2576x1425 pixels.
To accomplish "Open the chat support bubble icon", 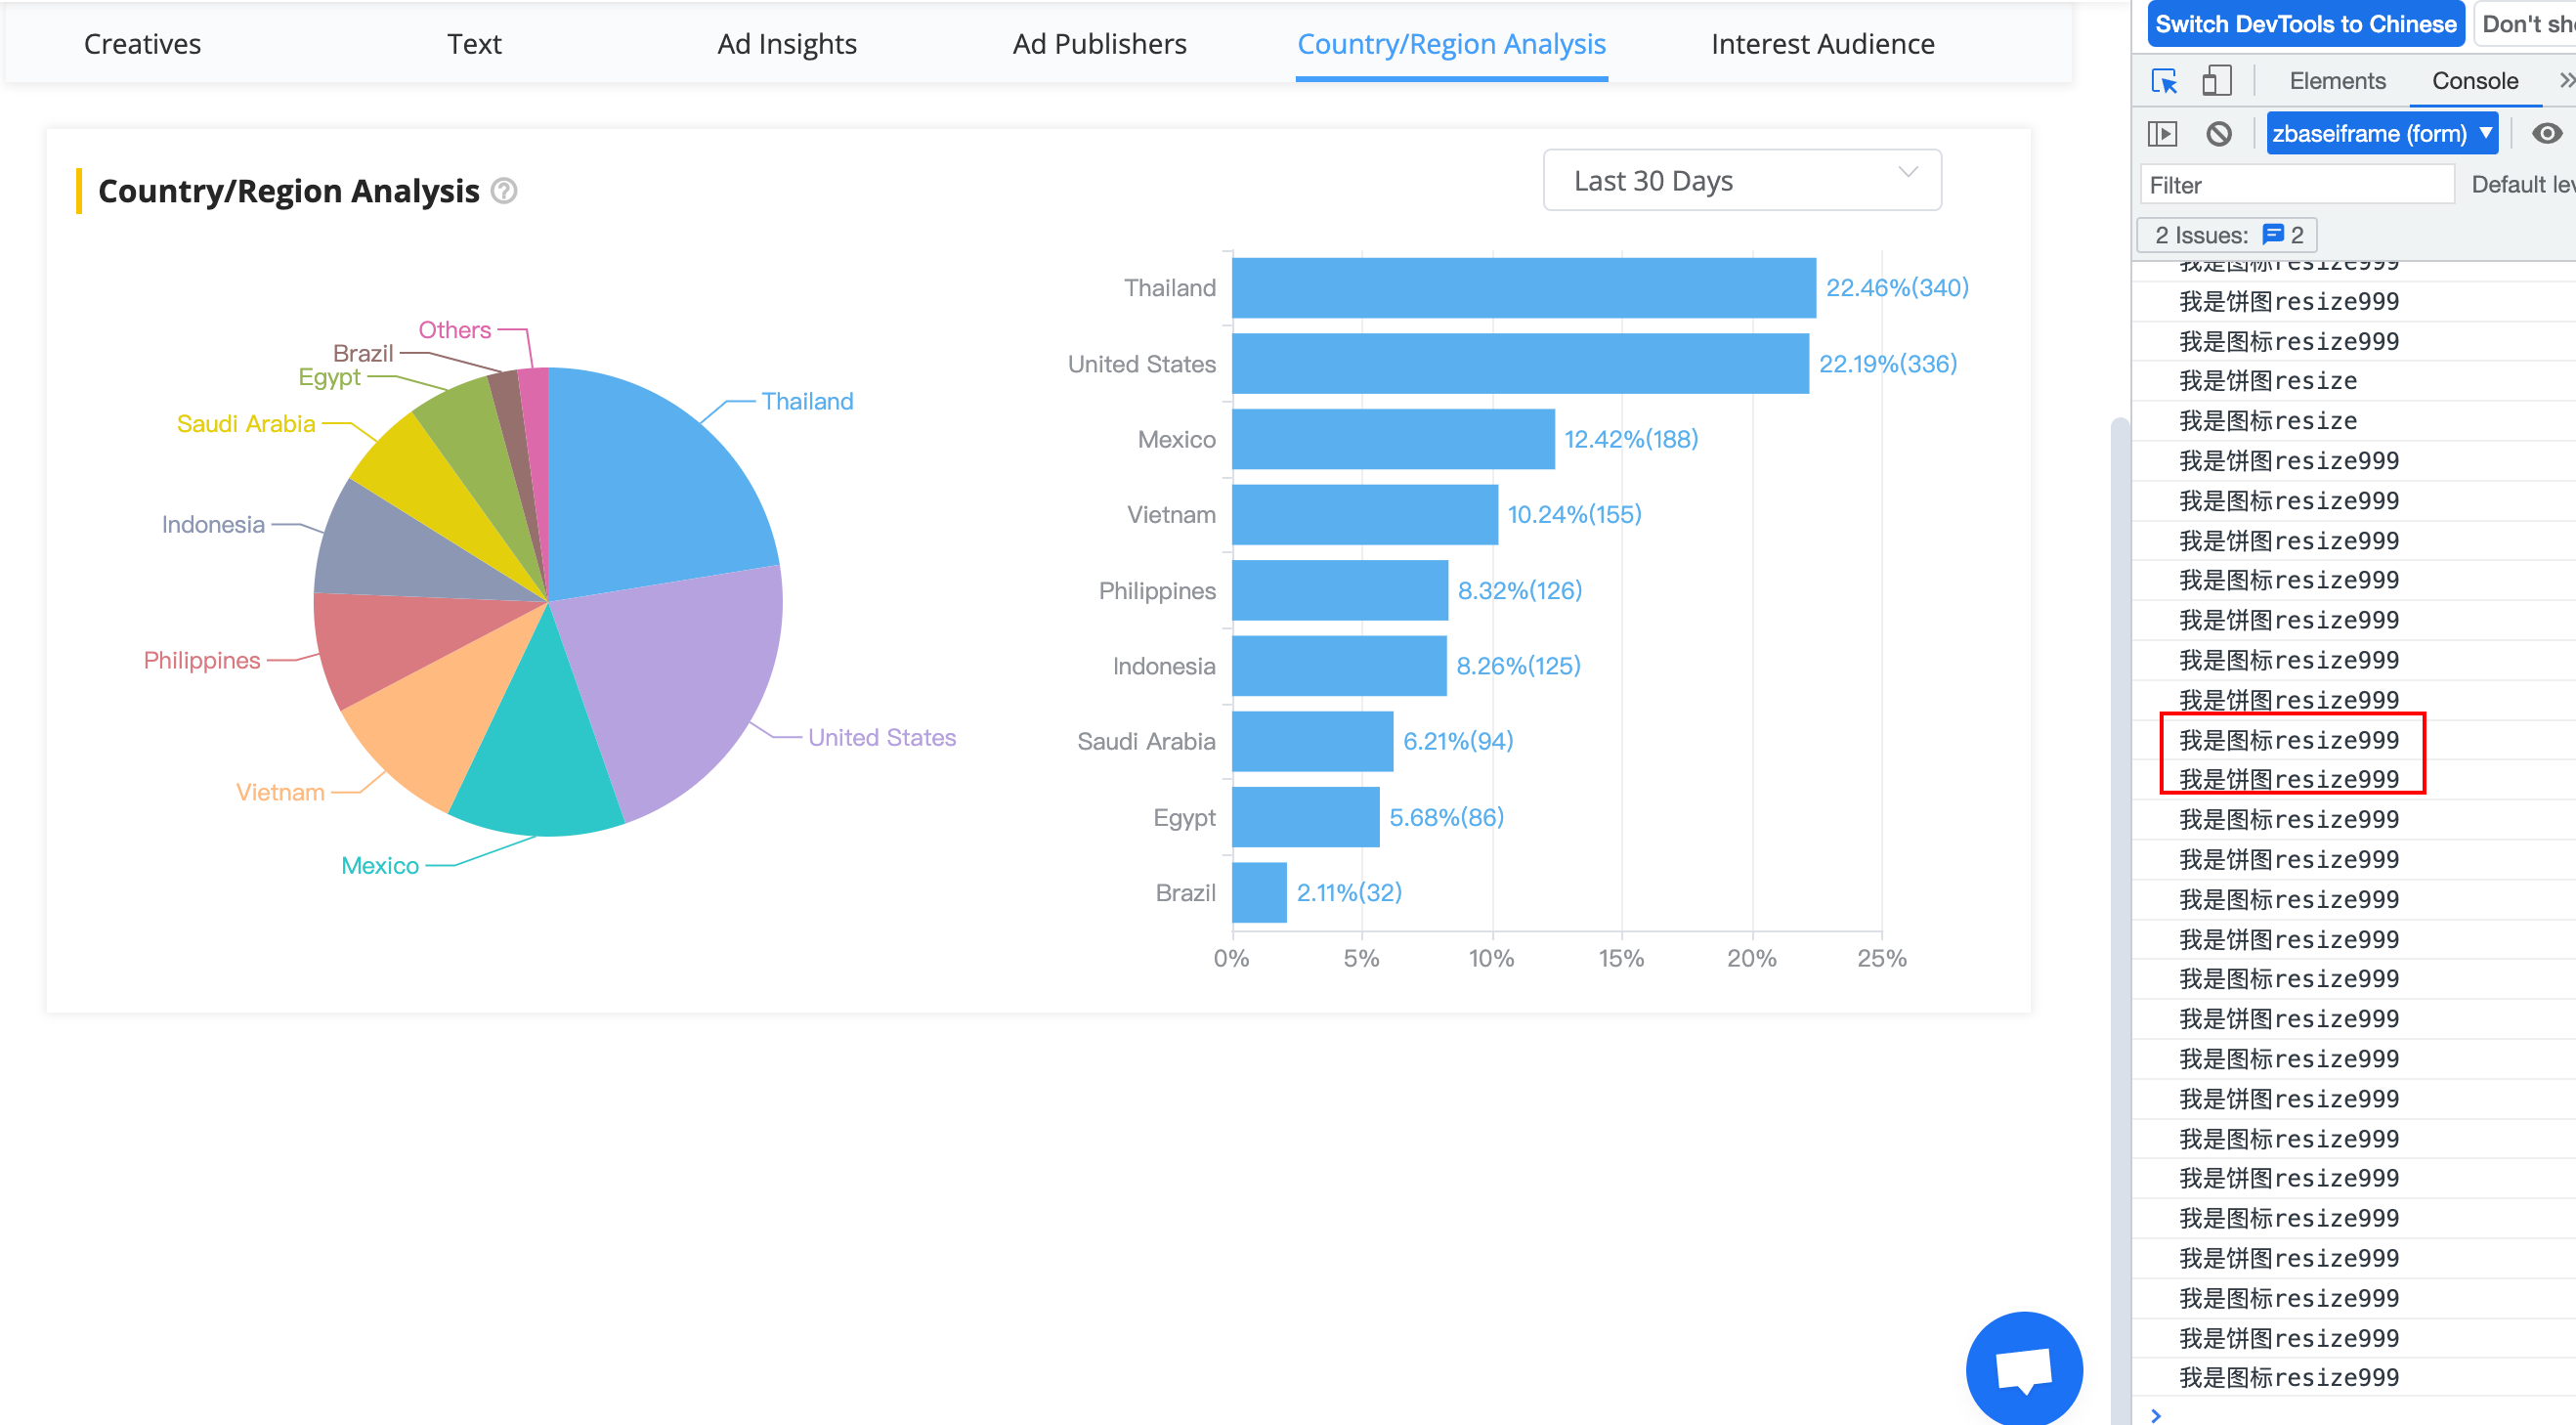I will 2023,1368.
